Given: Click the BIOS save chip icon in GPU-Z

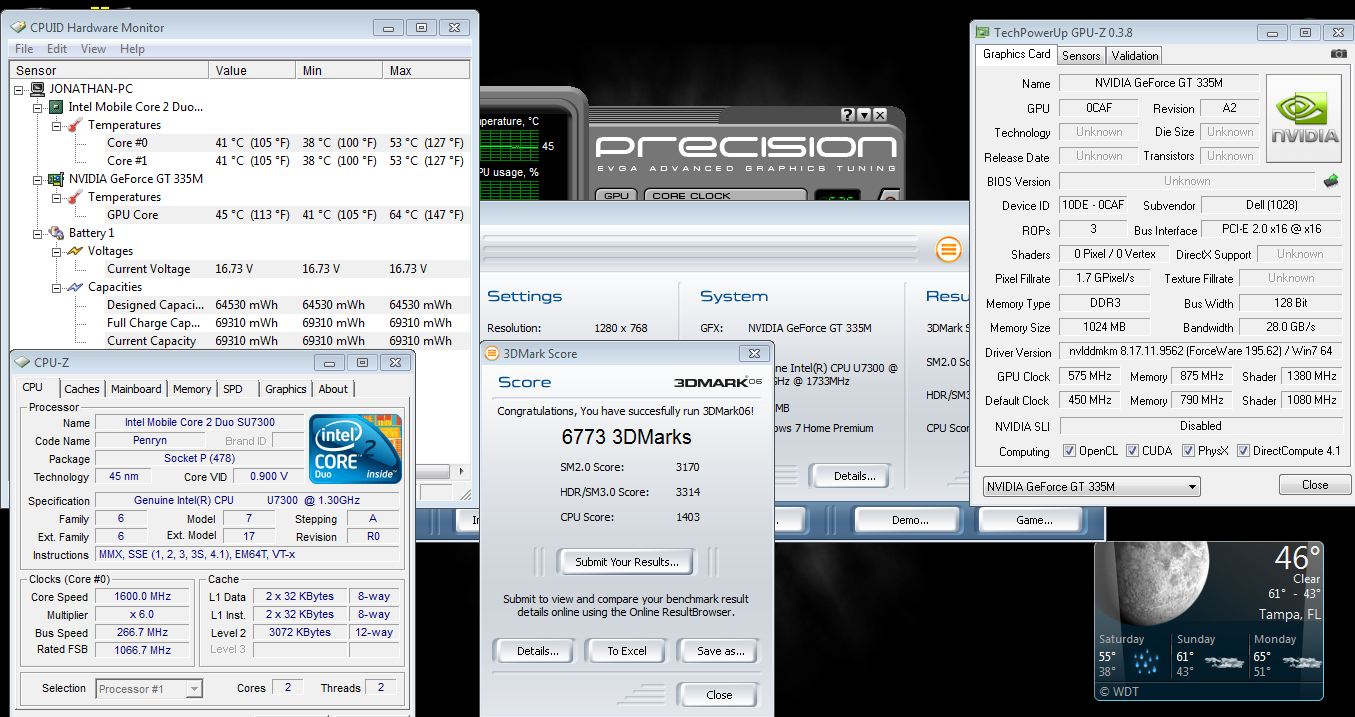Looking at the screenshot, I should click(1330, 181).
